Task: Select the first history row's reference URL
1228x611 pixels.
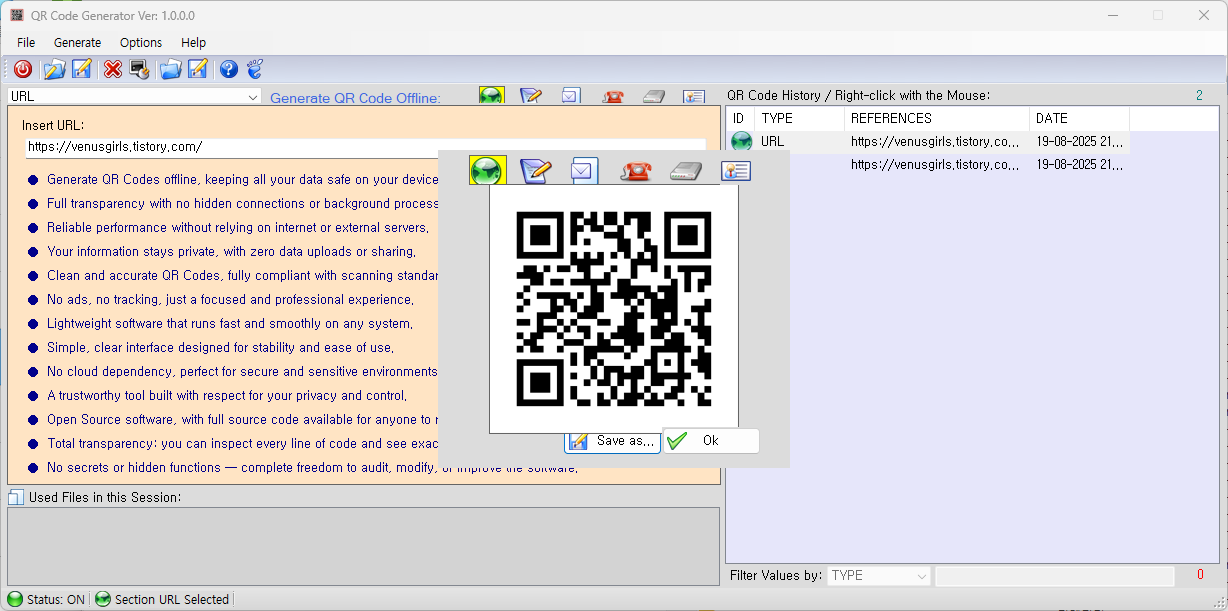Action: click(935, 142)
